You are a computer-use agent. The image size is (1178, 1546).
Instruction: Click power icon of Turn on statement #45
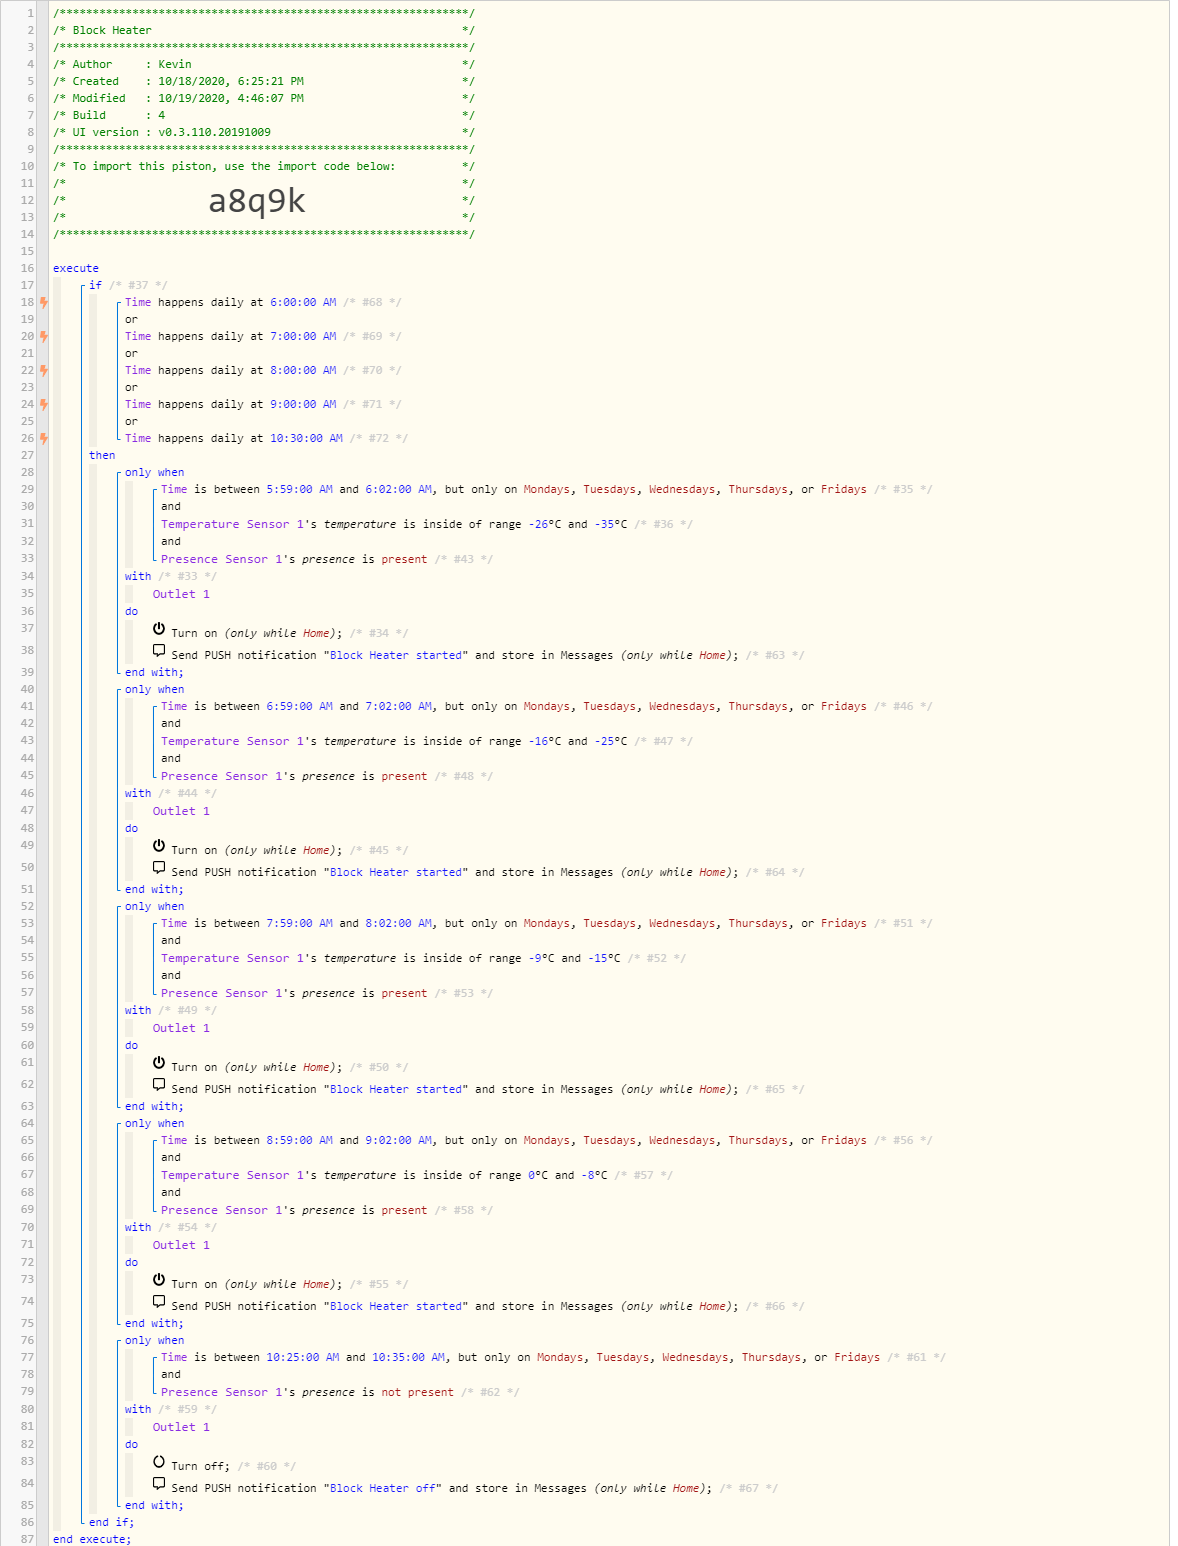(159, 846)
